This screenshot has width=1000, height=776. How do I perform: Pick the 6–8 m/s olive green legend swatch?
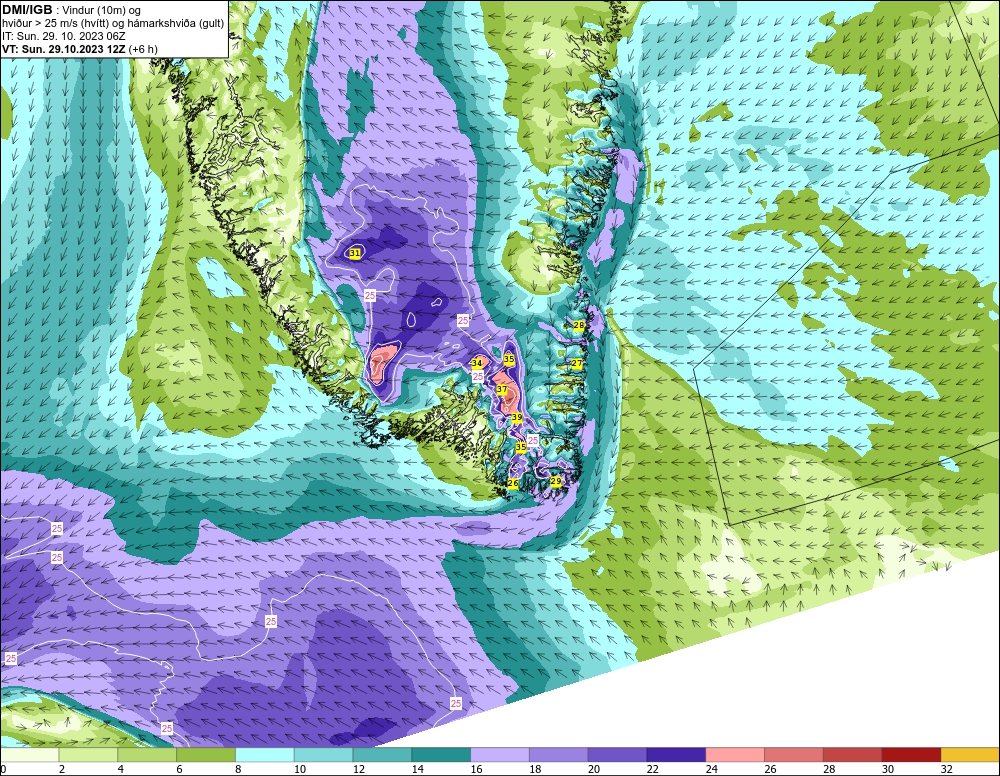pos(206,755)
